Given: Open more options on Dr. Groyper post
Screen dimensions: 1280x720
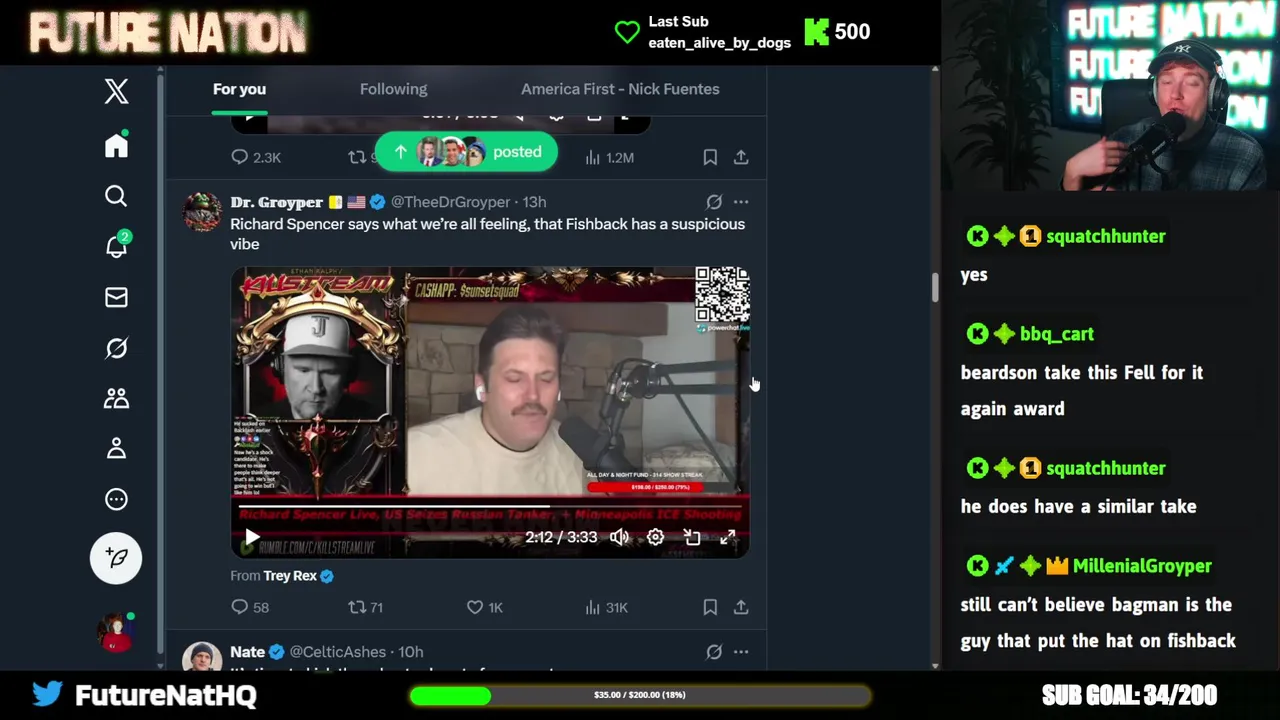Looking at the screenshot, I should 741,202.
